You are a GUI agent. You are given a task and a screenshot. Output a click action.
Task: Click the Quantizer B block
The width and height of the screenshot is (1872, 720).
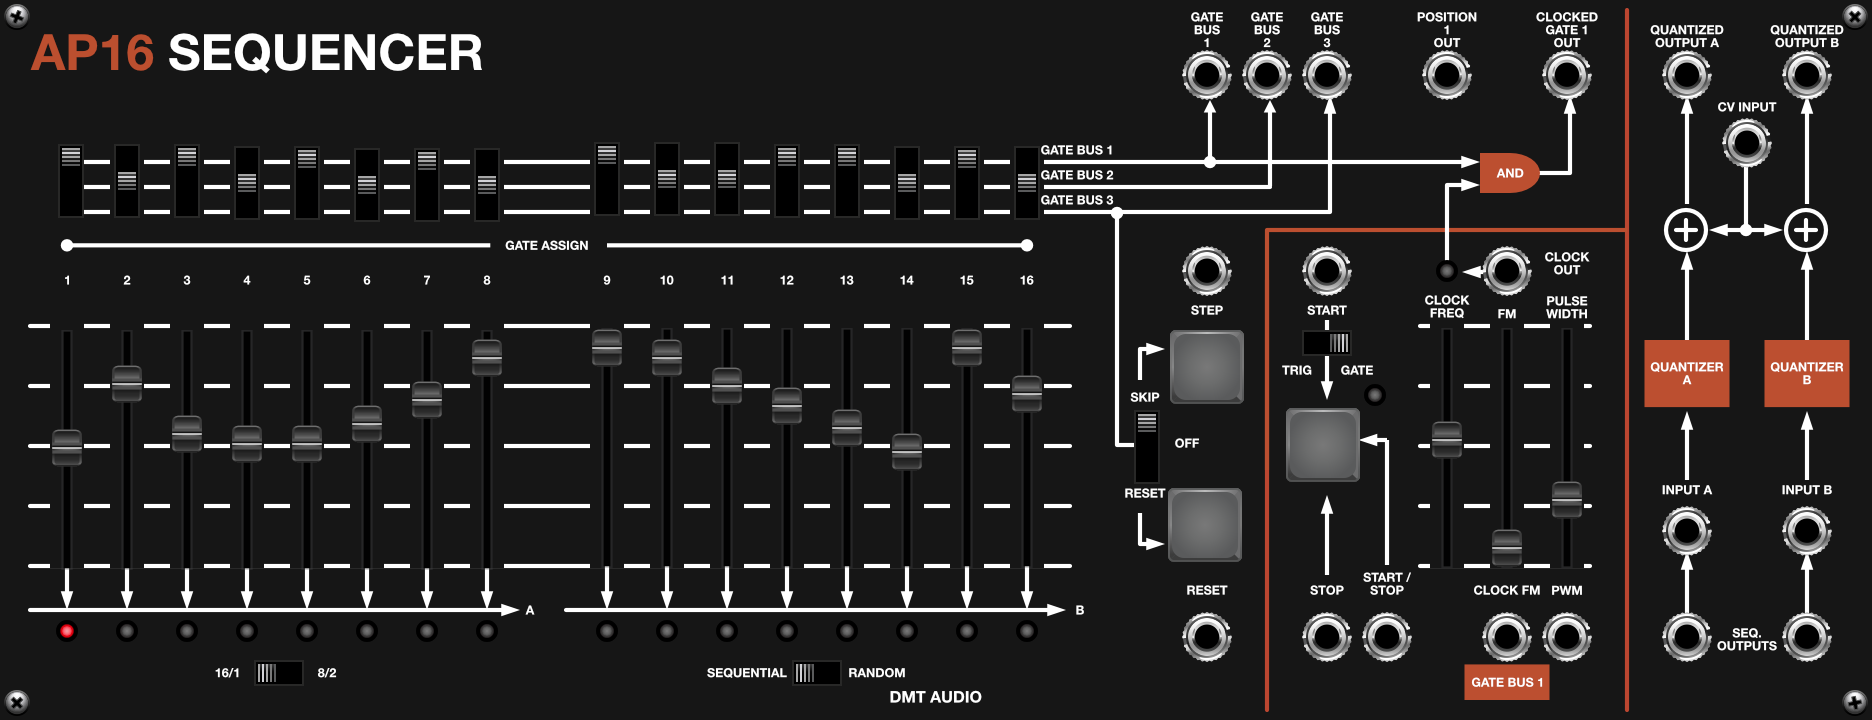(x=1807, y=373)
